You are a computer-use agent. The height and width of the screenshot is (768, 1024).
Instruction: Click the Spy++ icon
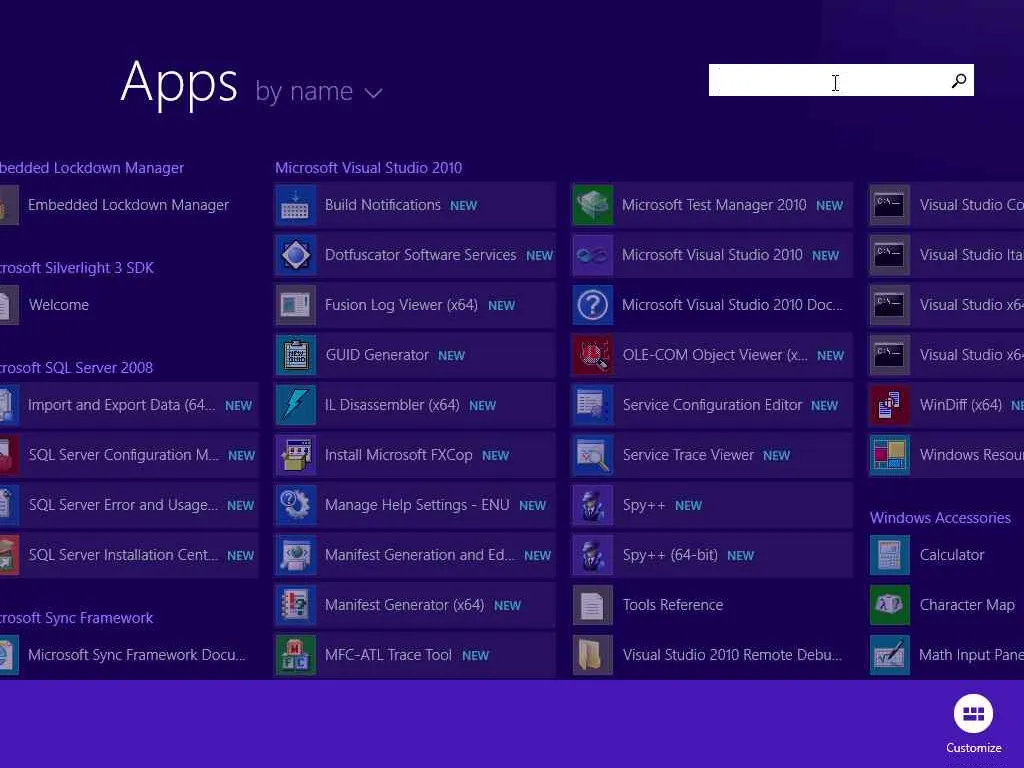click(593, 505)
